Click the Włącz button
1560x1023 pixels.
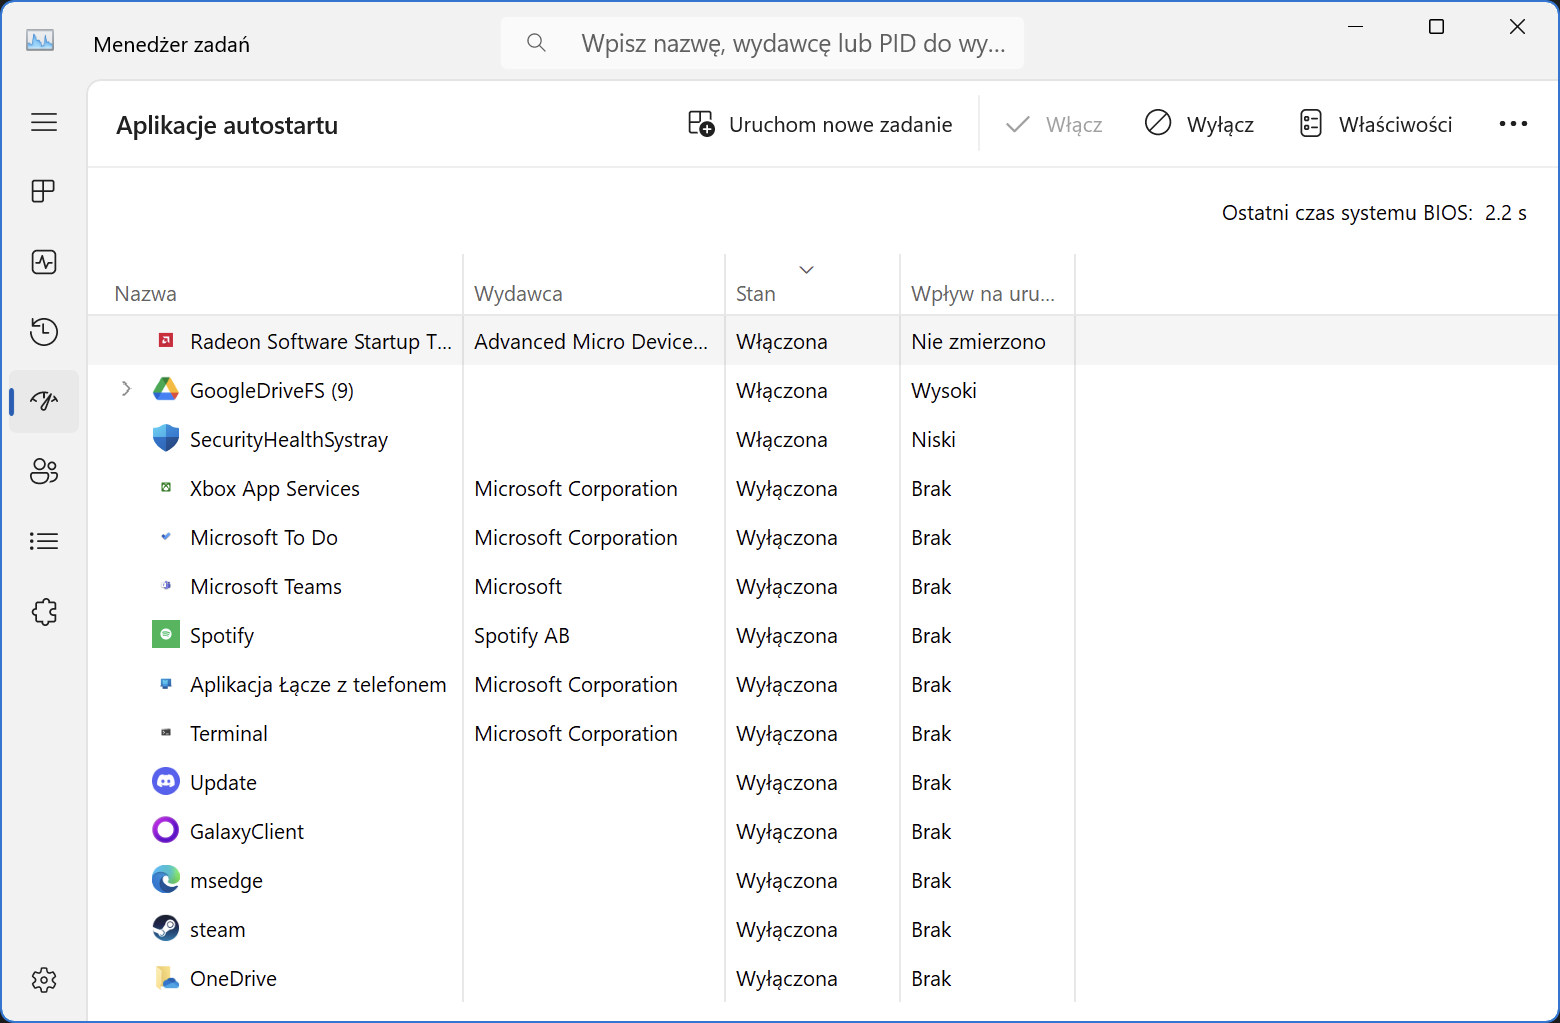pyautogui.click(x=1054, y=124)
